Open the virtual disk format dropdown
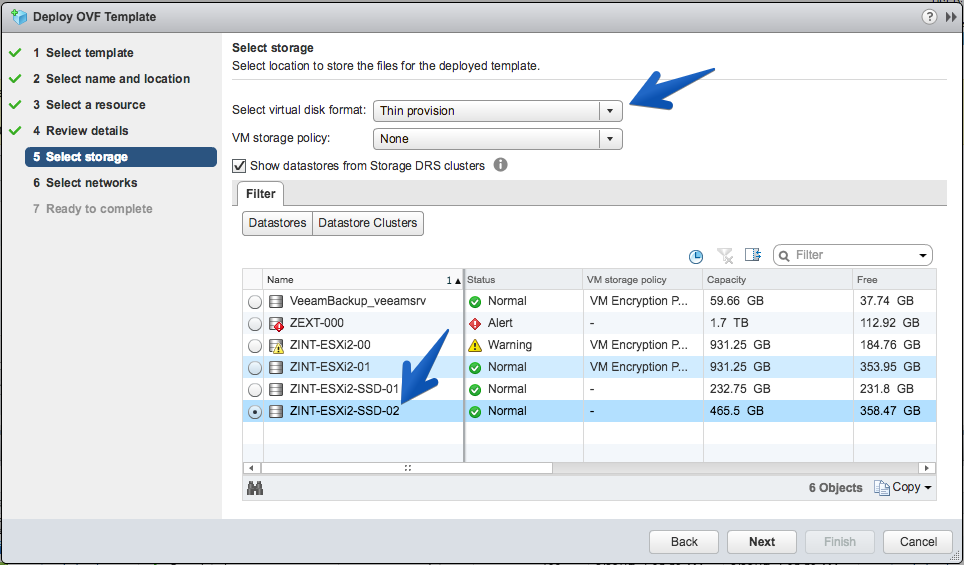964x565 pixels. (497, 111)
